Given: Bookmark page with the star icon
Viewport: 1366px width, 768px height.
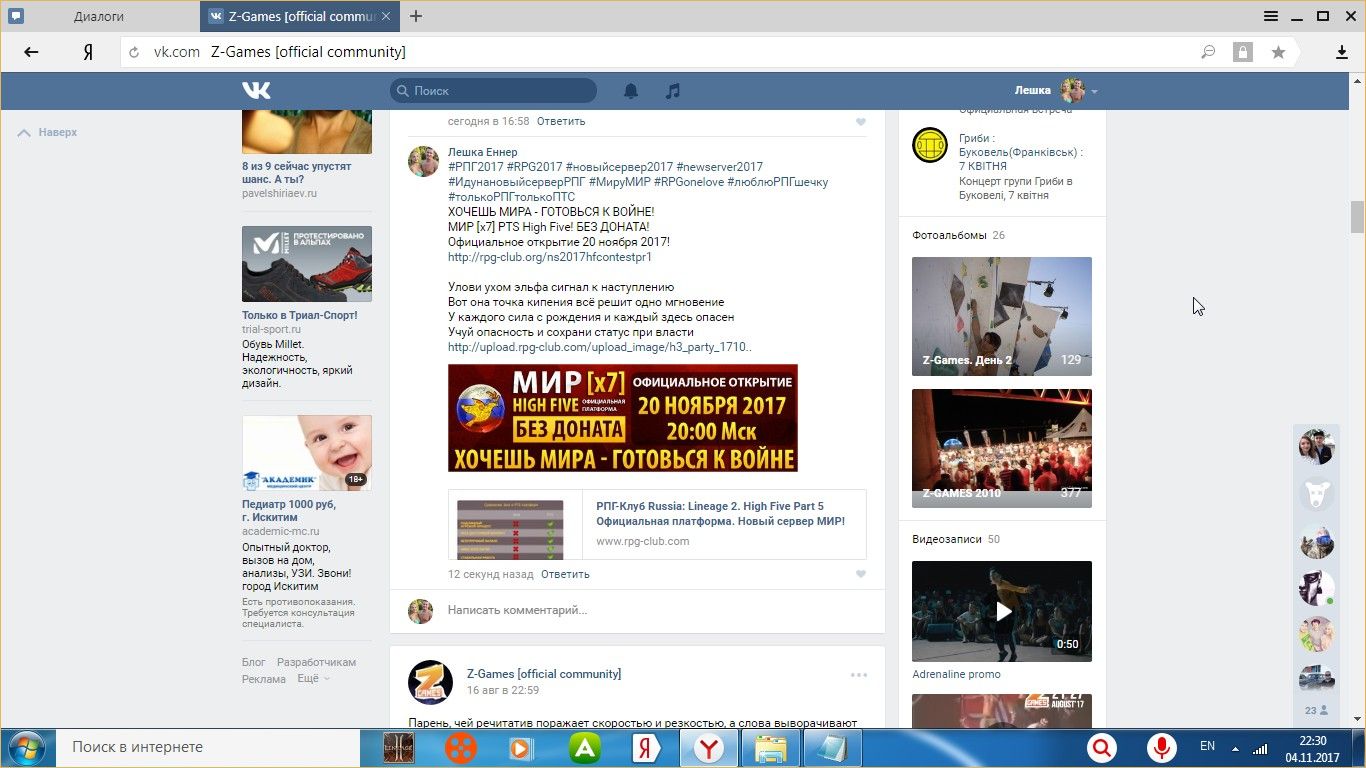Looking at the screenshot, I should 1278,53.
